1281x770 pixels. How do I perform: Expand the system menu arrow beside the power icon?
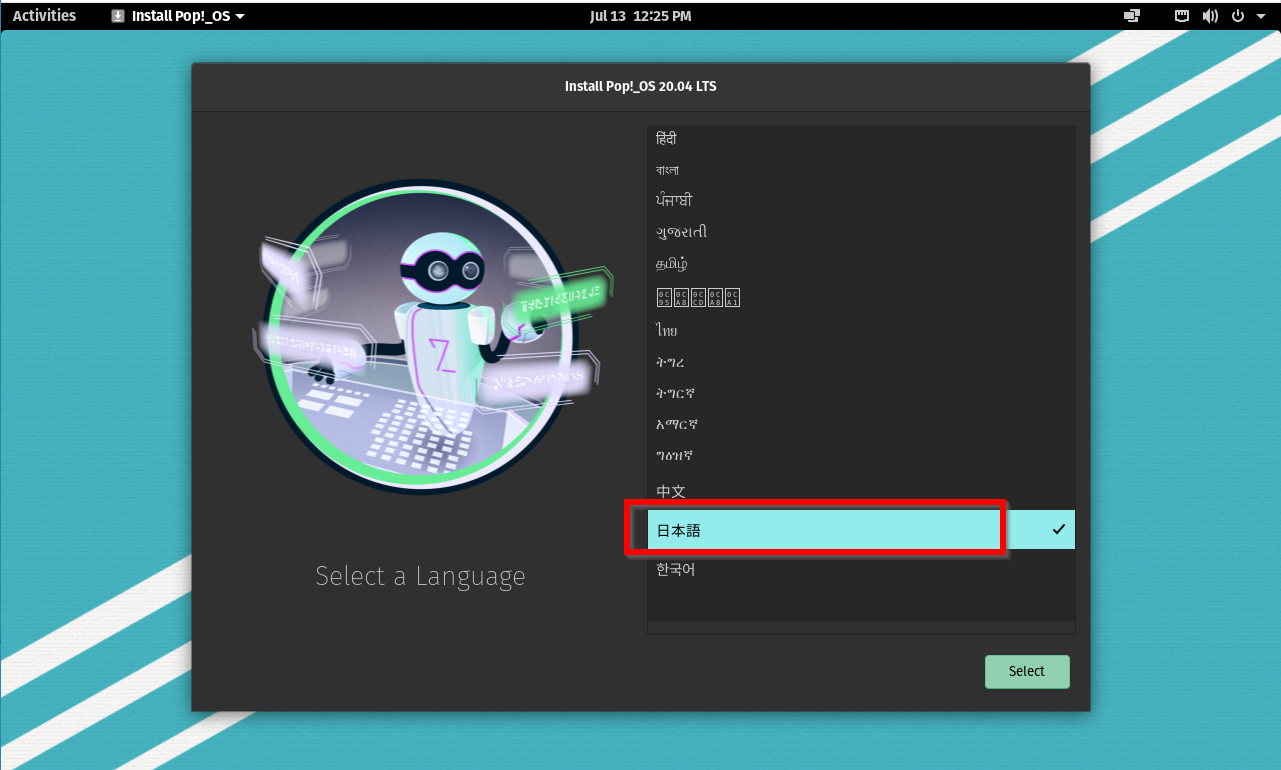click(x=1261, y=17)
